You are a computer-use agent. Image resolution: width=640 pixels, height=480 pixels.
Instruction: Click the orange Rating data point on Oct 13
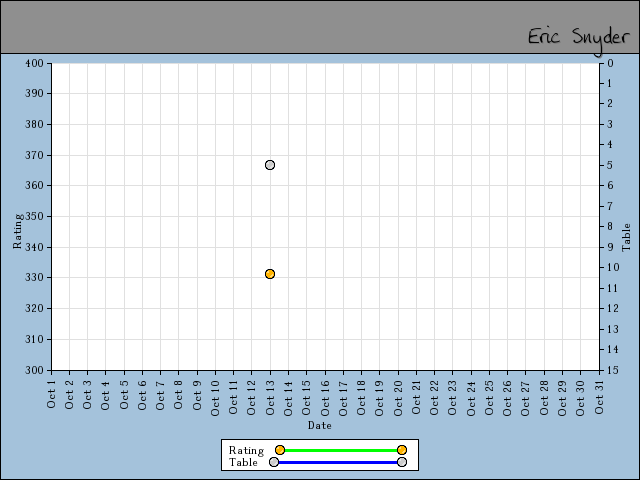click(x=270, y=274)
